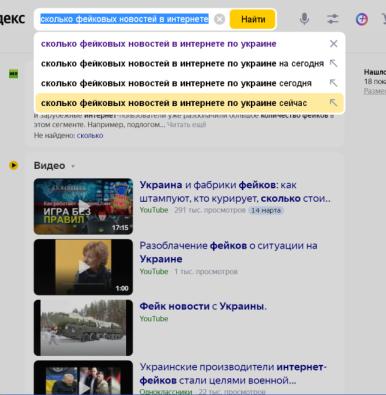Activate voice search microphone icon
Image resolution: width=386 pixels, height=395 pixels.
click(x=304, y=19)
